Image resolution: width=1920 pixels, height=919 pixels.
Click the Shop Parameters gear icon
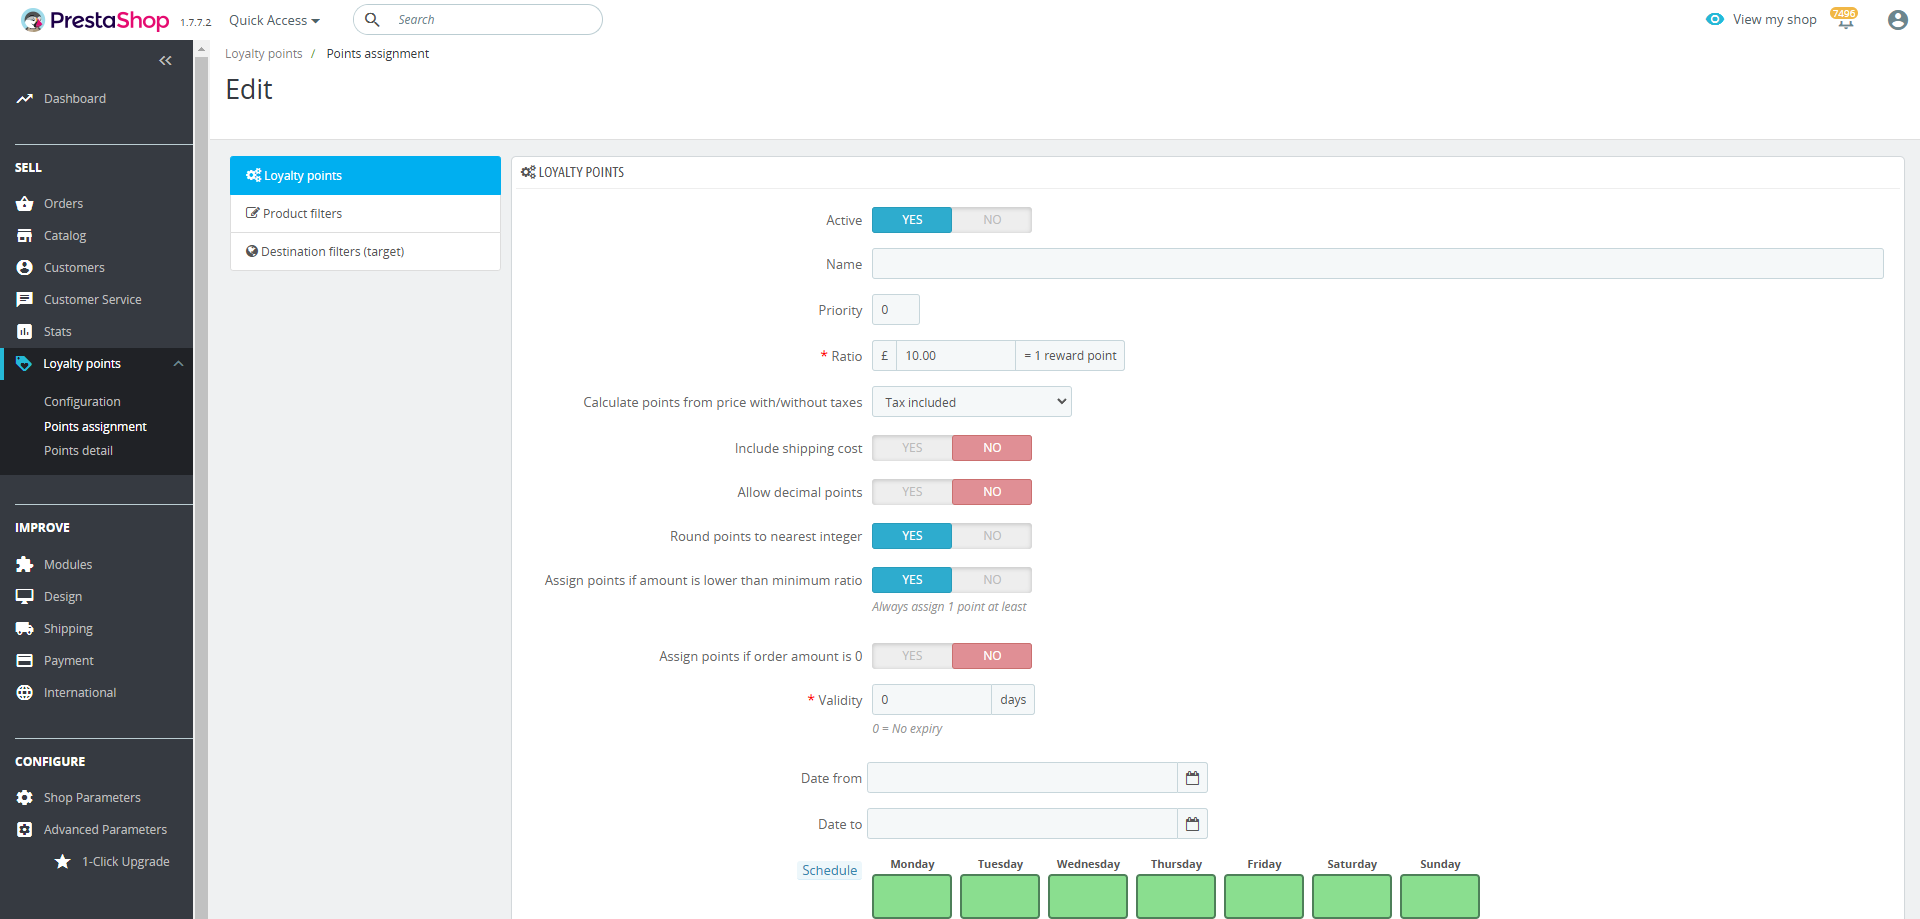[x=25, y=798]
